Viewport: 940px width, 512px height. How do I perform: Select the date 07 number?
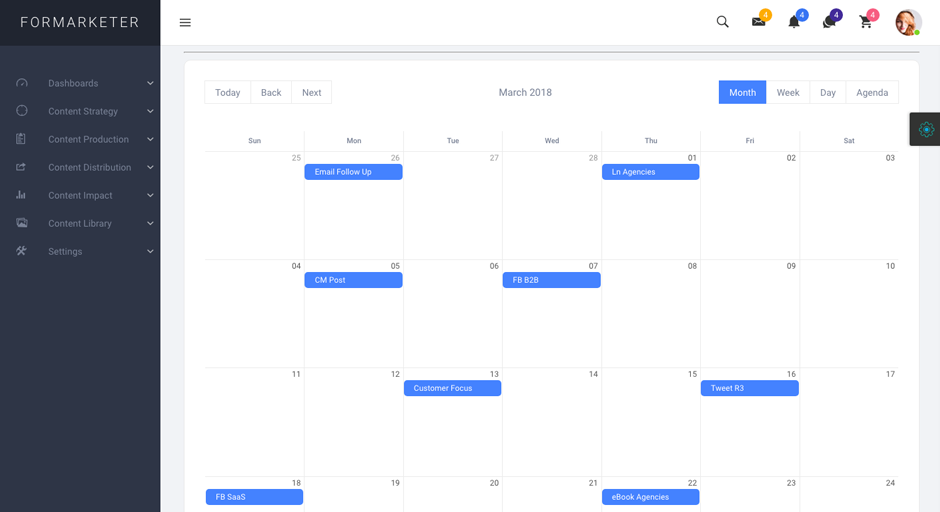(x=593, y=266)
